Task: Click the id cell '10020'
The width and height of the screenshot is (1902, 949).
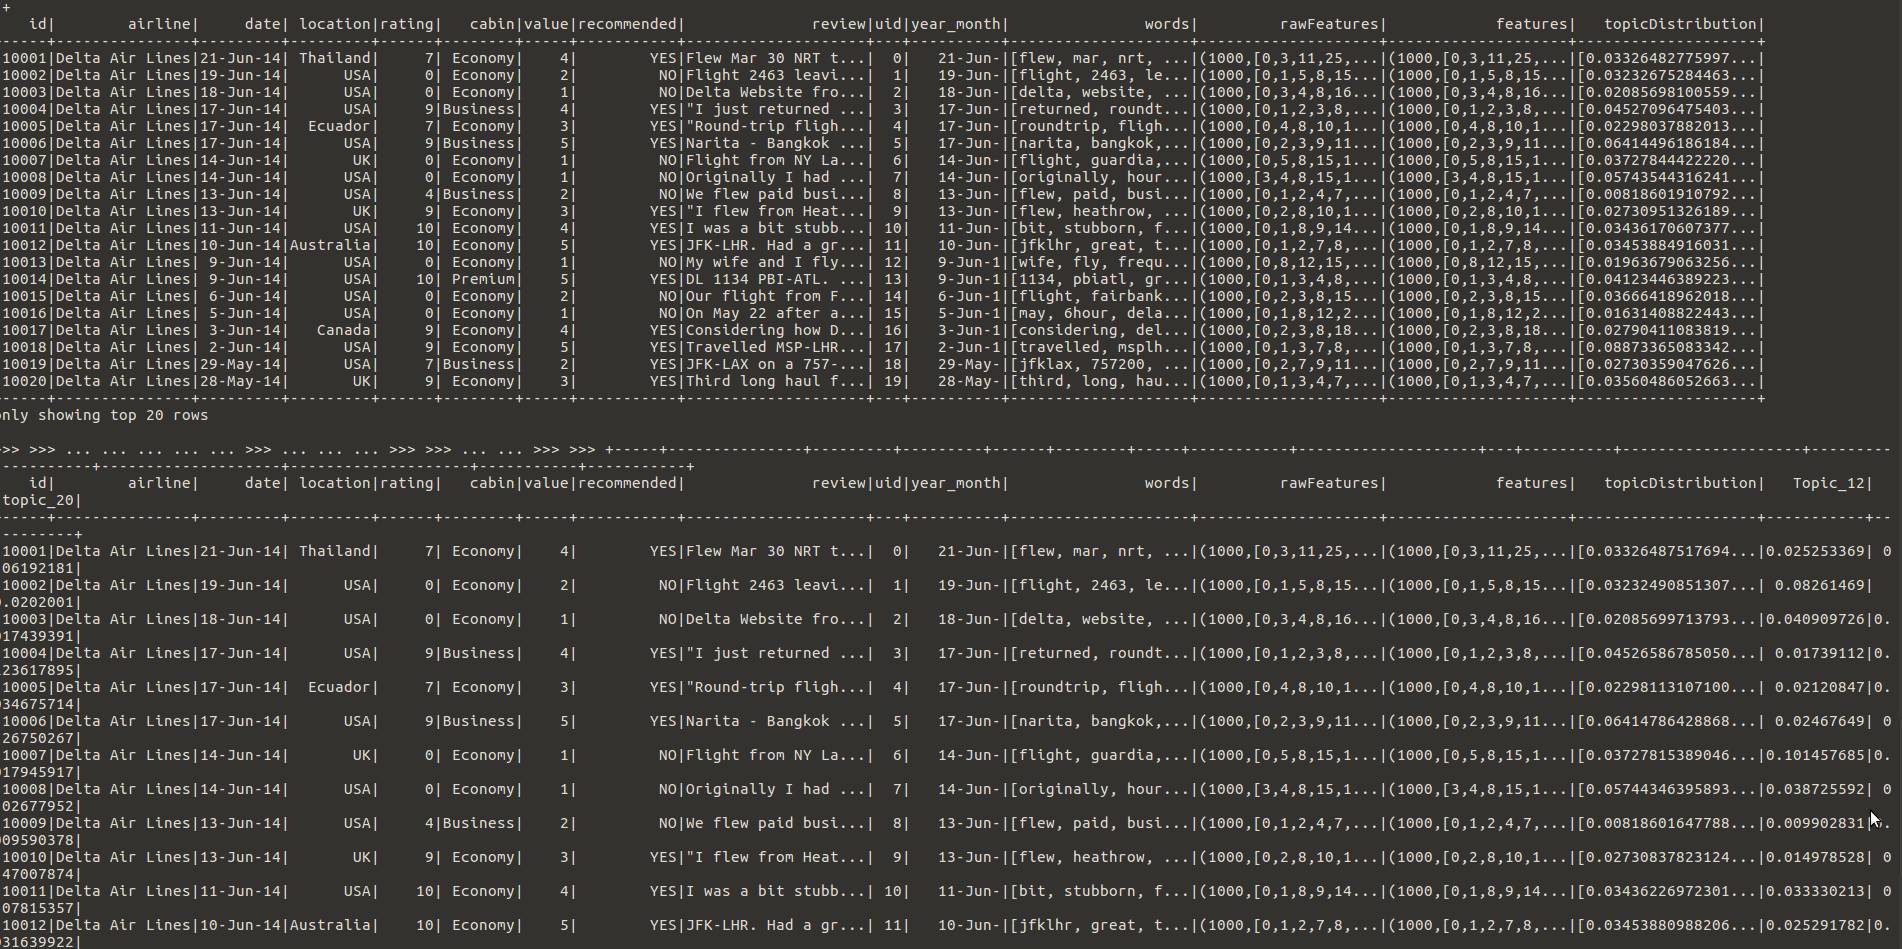Action: [25, 381]
